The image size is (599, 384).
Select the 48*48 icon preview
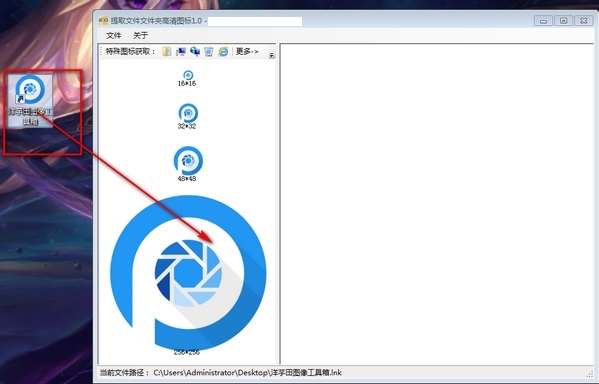[x=188, y=160]
